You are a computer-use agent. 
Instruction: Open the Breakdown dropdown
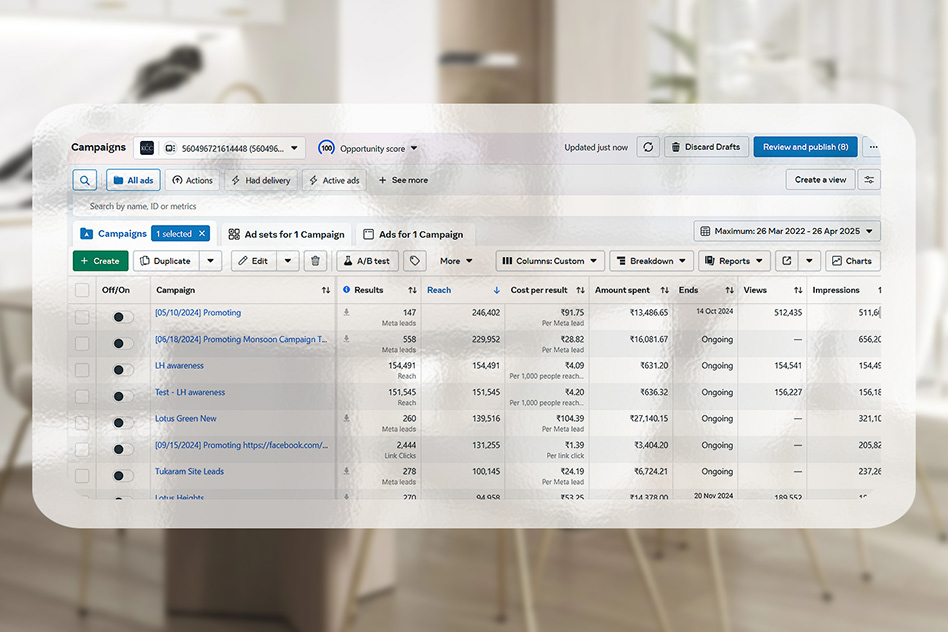(651, 261)
